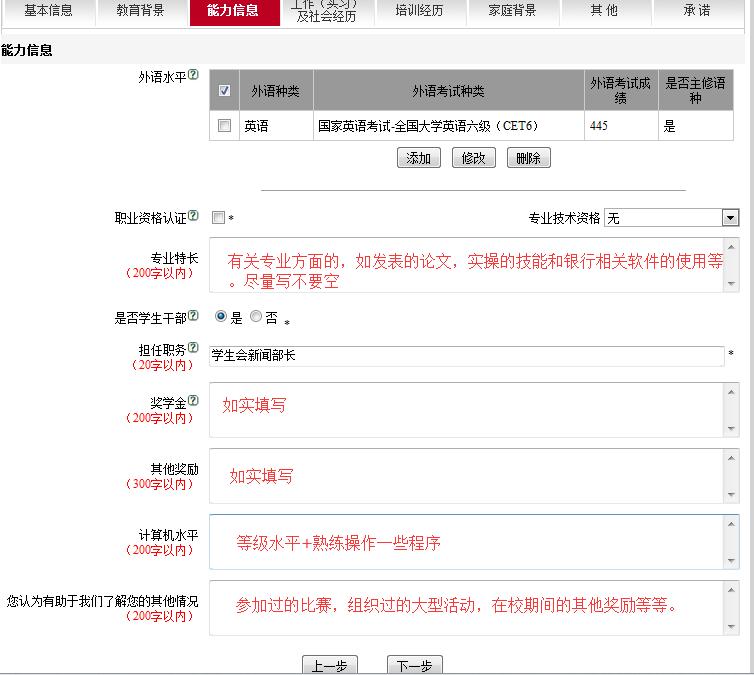This screenshot has width=754, height=675.
Task: Open the 基本信息 tab
Action: click(x=48, y=11)
